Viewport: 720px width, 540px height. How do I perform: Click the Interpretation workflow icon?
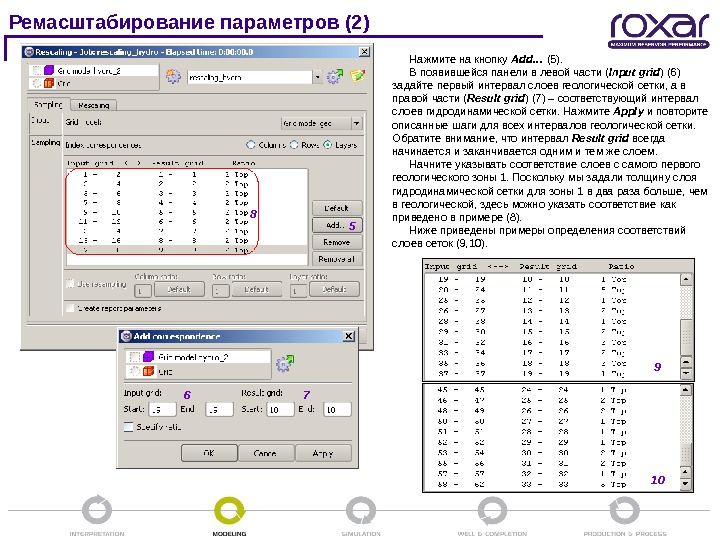tap(96, 510)
